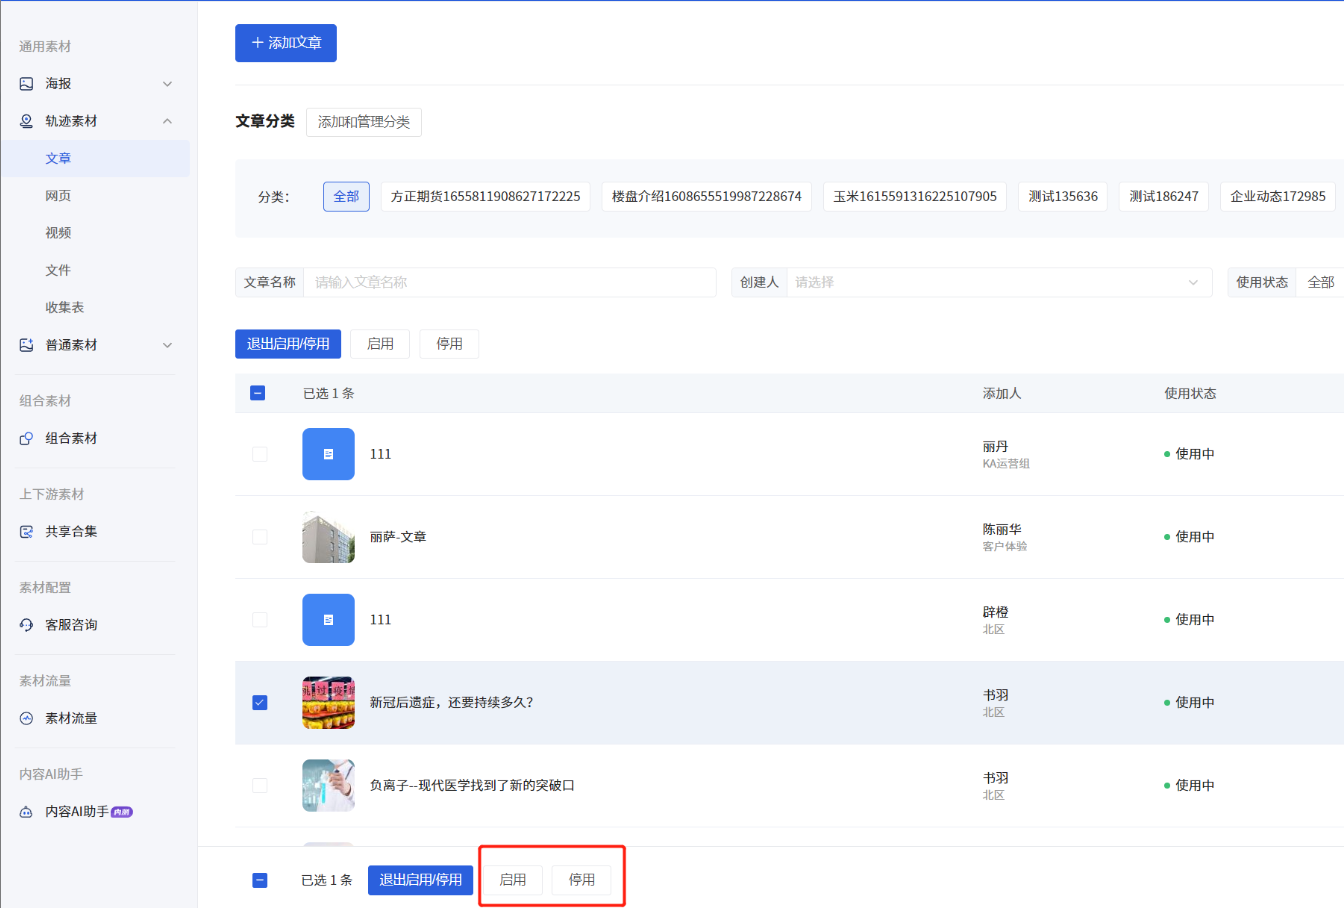
Task: Open the 使用状态 全部 dropdown
Action: click(1320, 282)
